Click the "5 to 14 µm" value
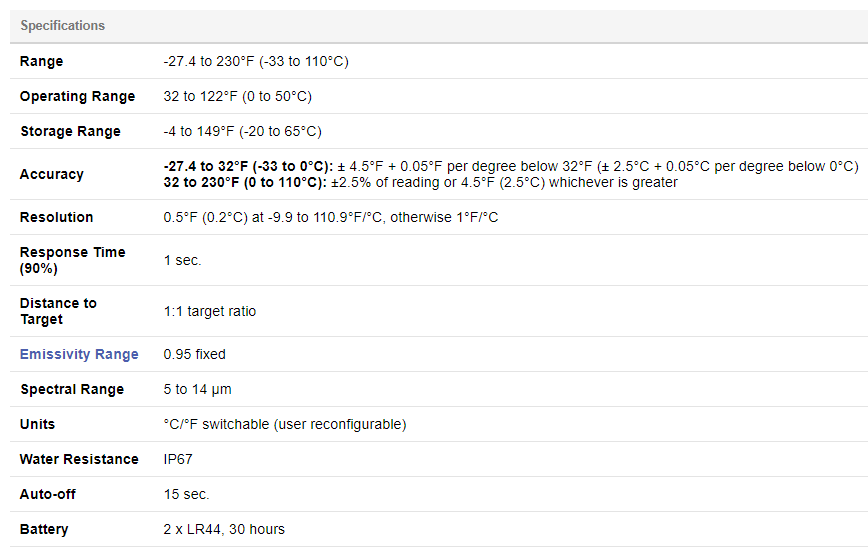This screenshot has height=549, width=868. [x=198, y=389]
